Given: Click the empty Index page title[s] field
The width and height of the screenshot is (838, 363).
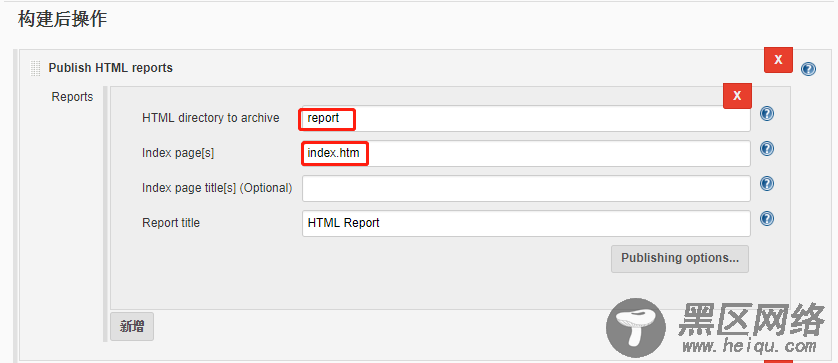Looking at the screenshot, I should tap(526, 188).
